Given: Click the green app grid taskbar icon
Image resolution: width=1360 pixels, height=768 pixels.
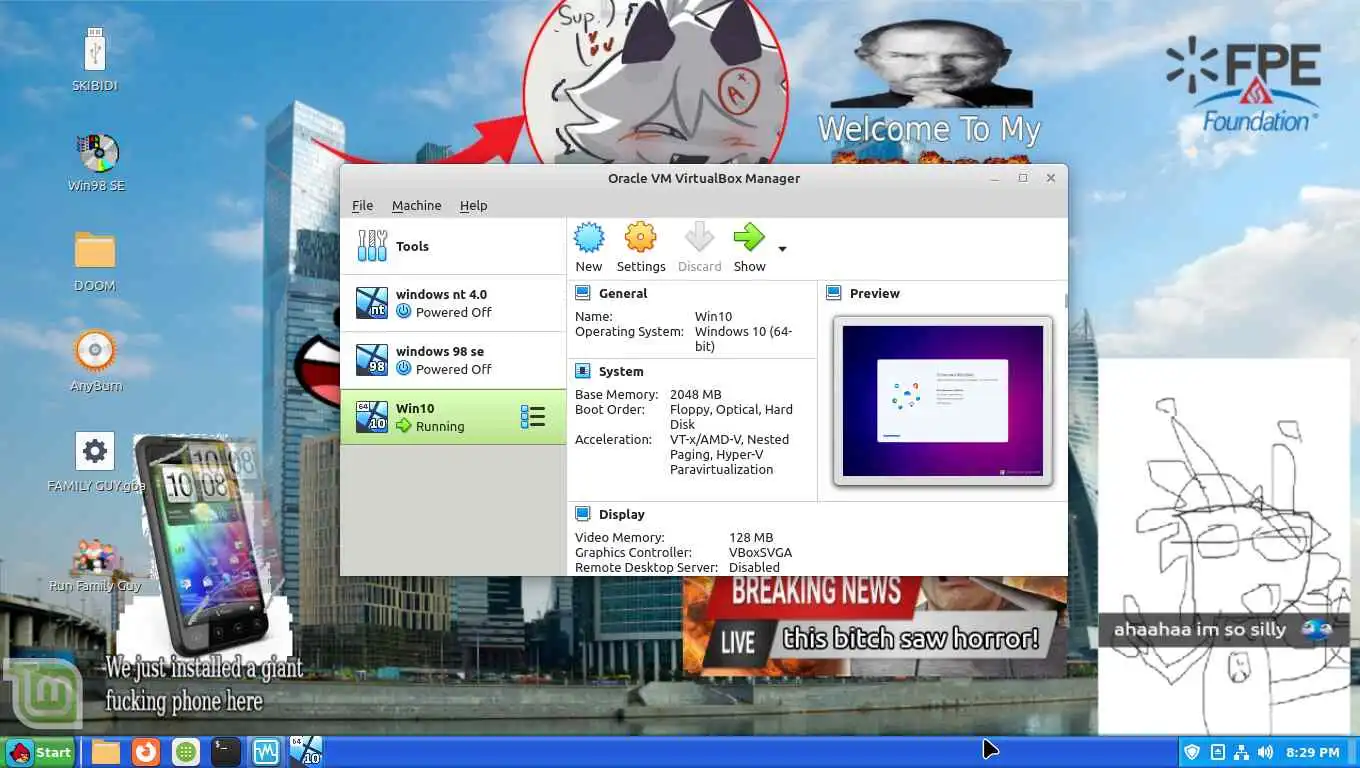Looking at the screenshot, I should [x=185, y=752].
